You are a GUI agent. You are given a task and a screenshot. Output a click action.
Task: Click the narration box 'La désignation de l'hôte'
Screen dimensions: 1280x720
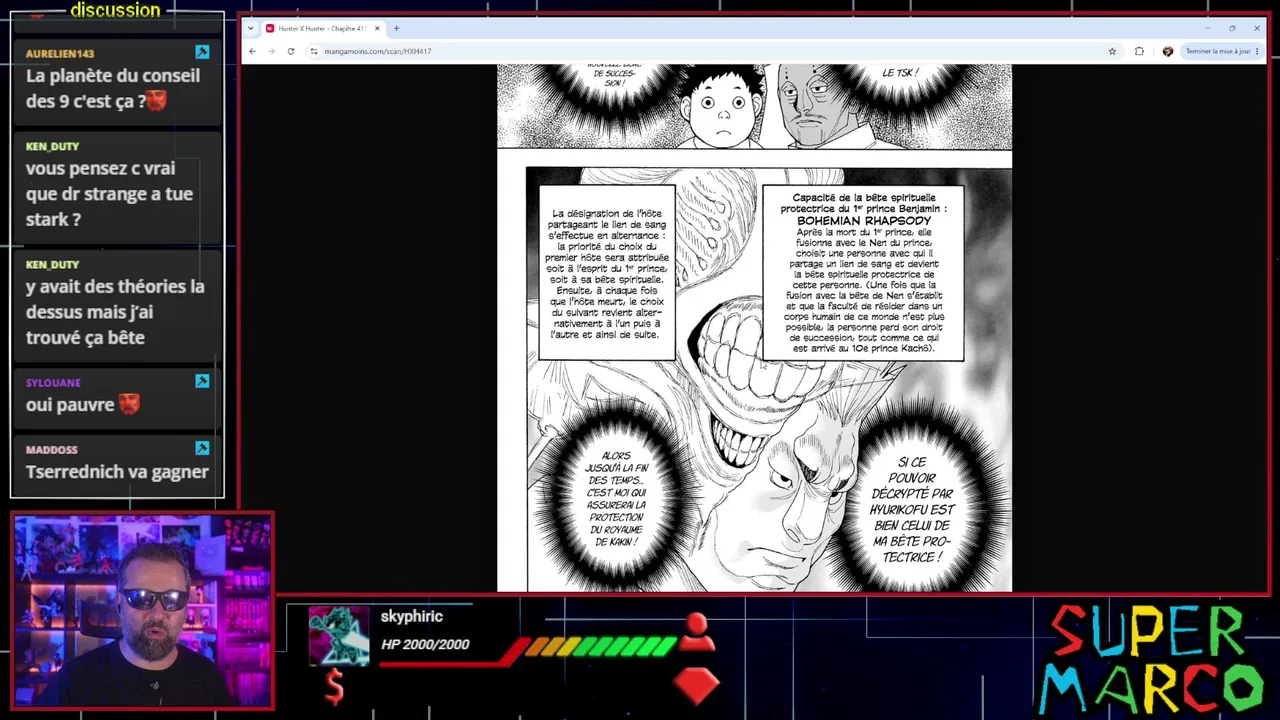607,273
